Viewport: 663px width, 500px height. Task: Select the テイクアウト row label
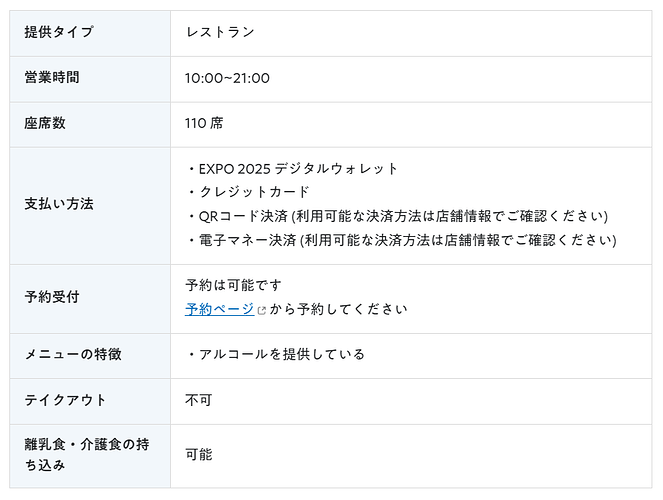tap(65, 399)
